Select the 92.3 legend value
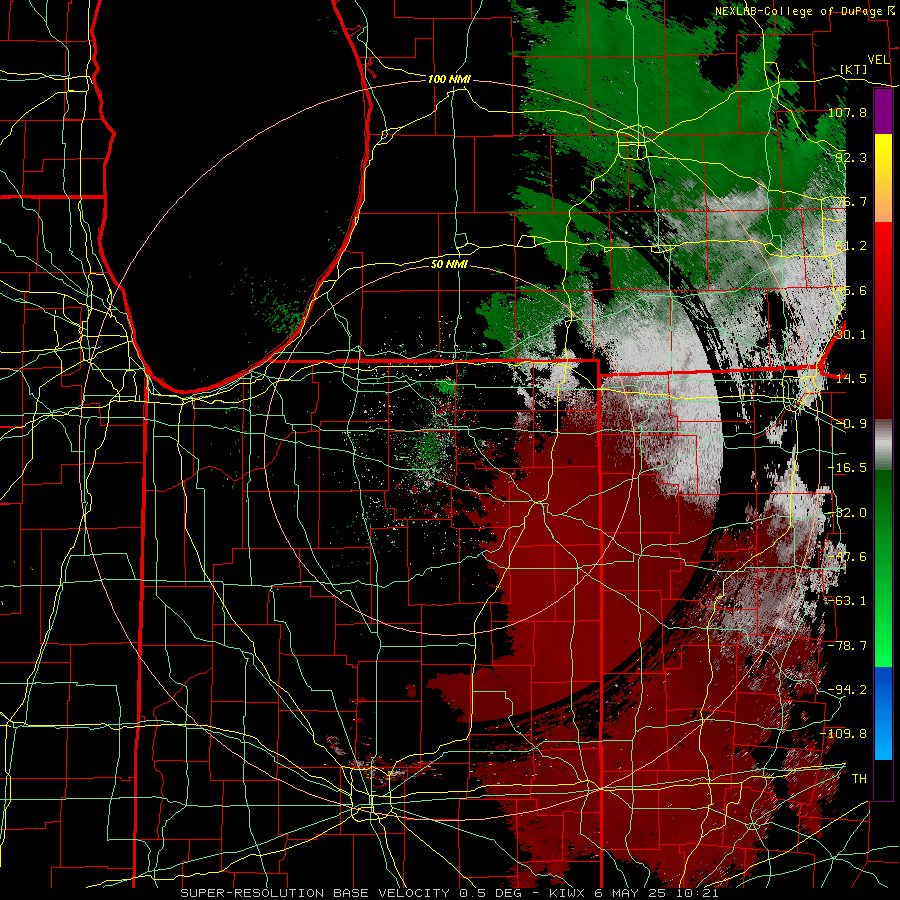 tap(851, 157)
